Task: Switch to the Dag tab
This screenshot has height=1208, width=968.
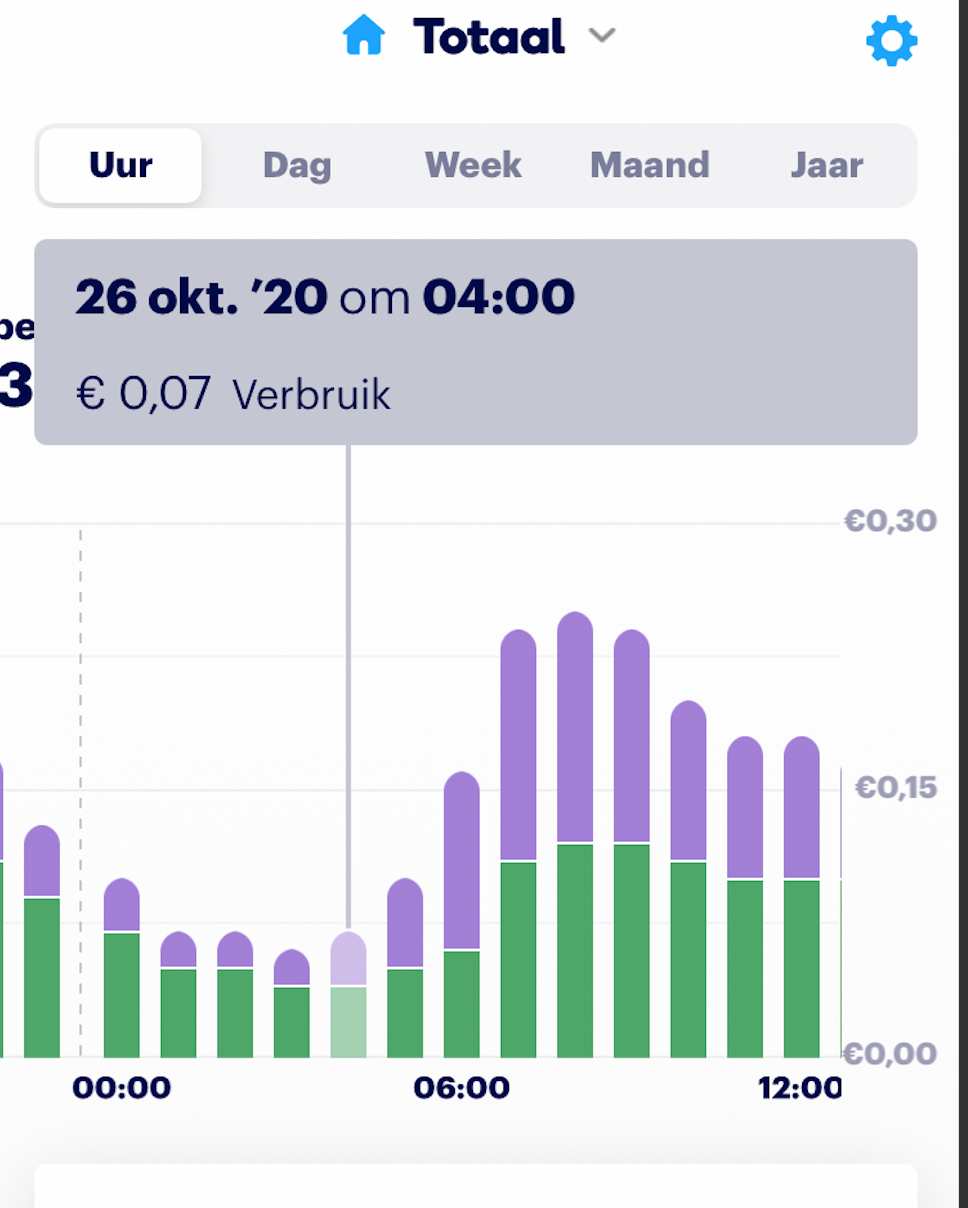Action: (x=297, y=165)
